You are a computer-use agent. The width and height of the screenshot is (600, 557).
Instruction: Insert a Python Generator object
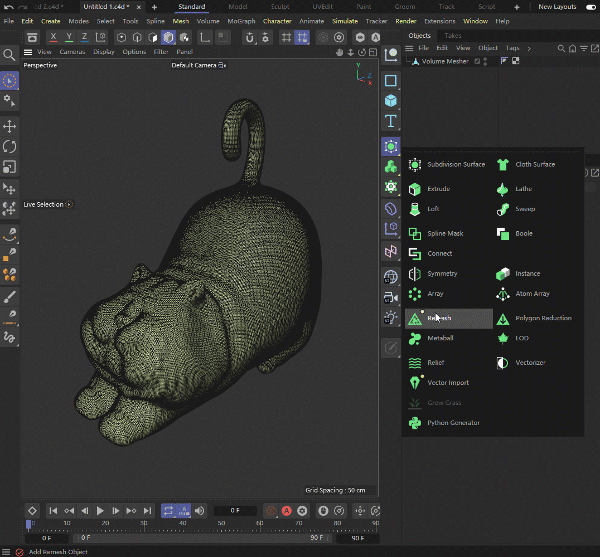(453, 423)
